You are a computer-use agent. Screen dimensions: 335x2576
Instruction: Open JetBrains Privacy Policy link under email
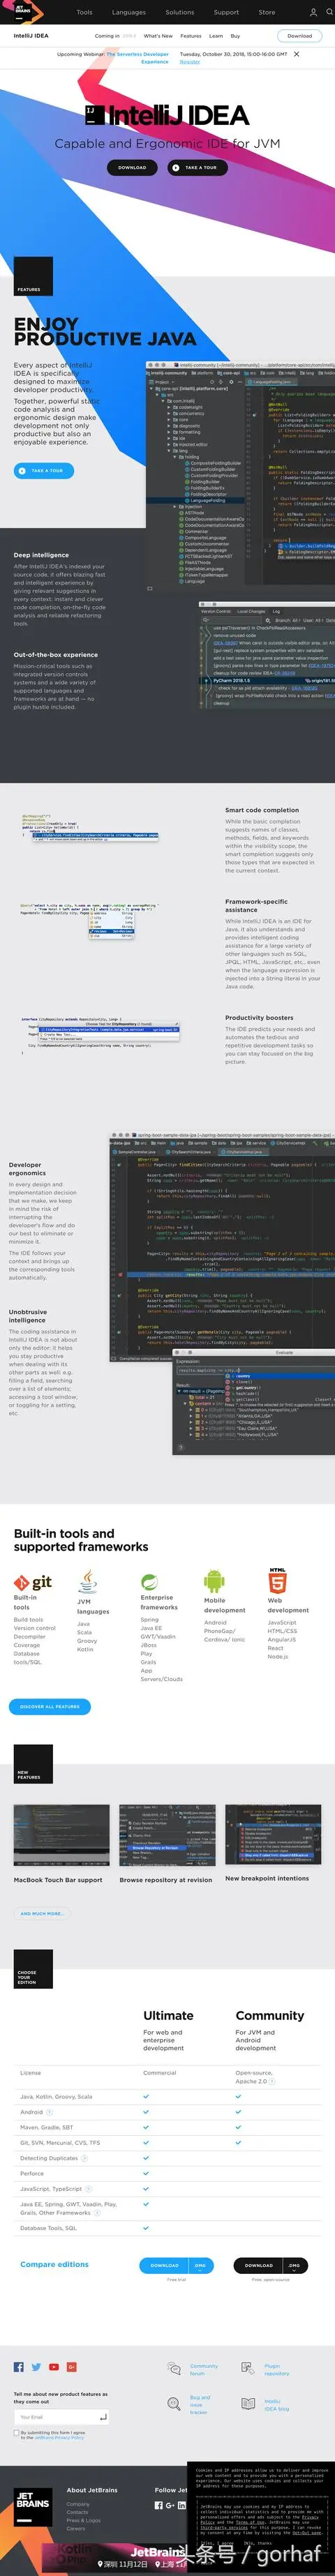[61, 2437]
